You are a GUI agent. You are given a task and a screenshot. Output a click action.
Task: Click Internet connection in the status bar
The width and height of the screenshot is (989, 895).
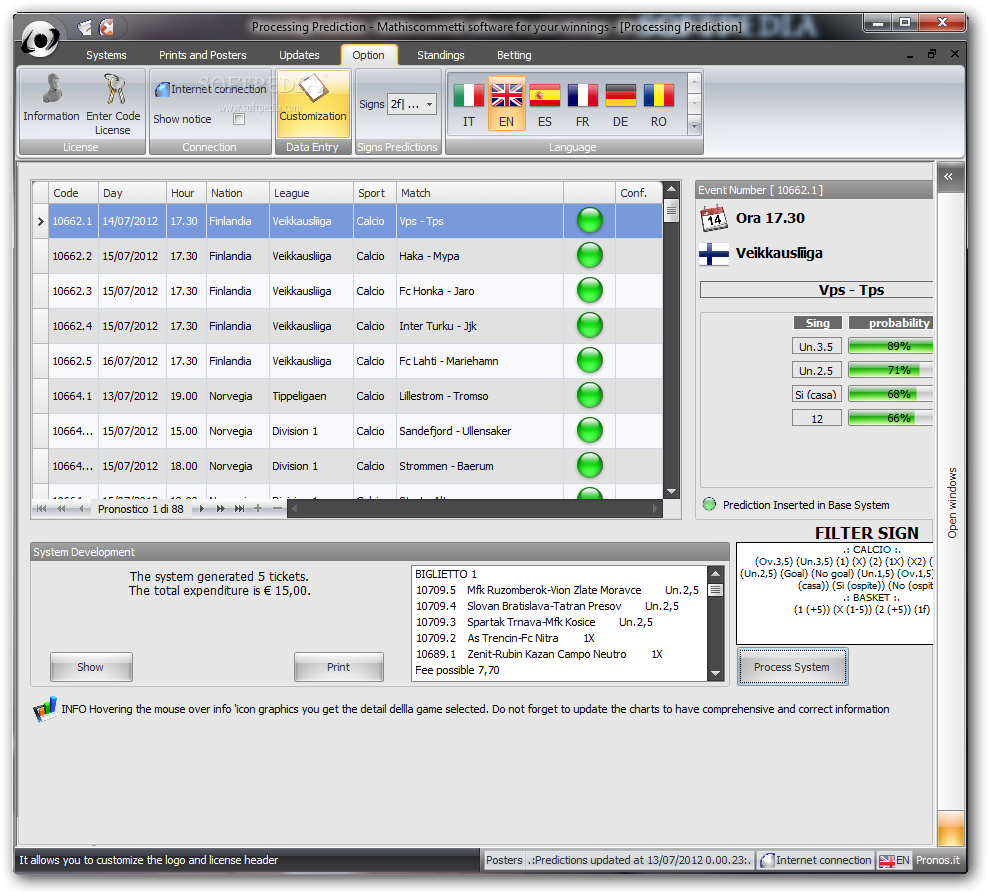[816, 860]
